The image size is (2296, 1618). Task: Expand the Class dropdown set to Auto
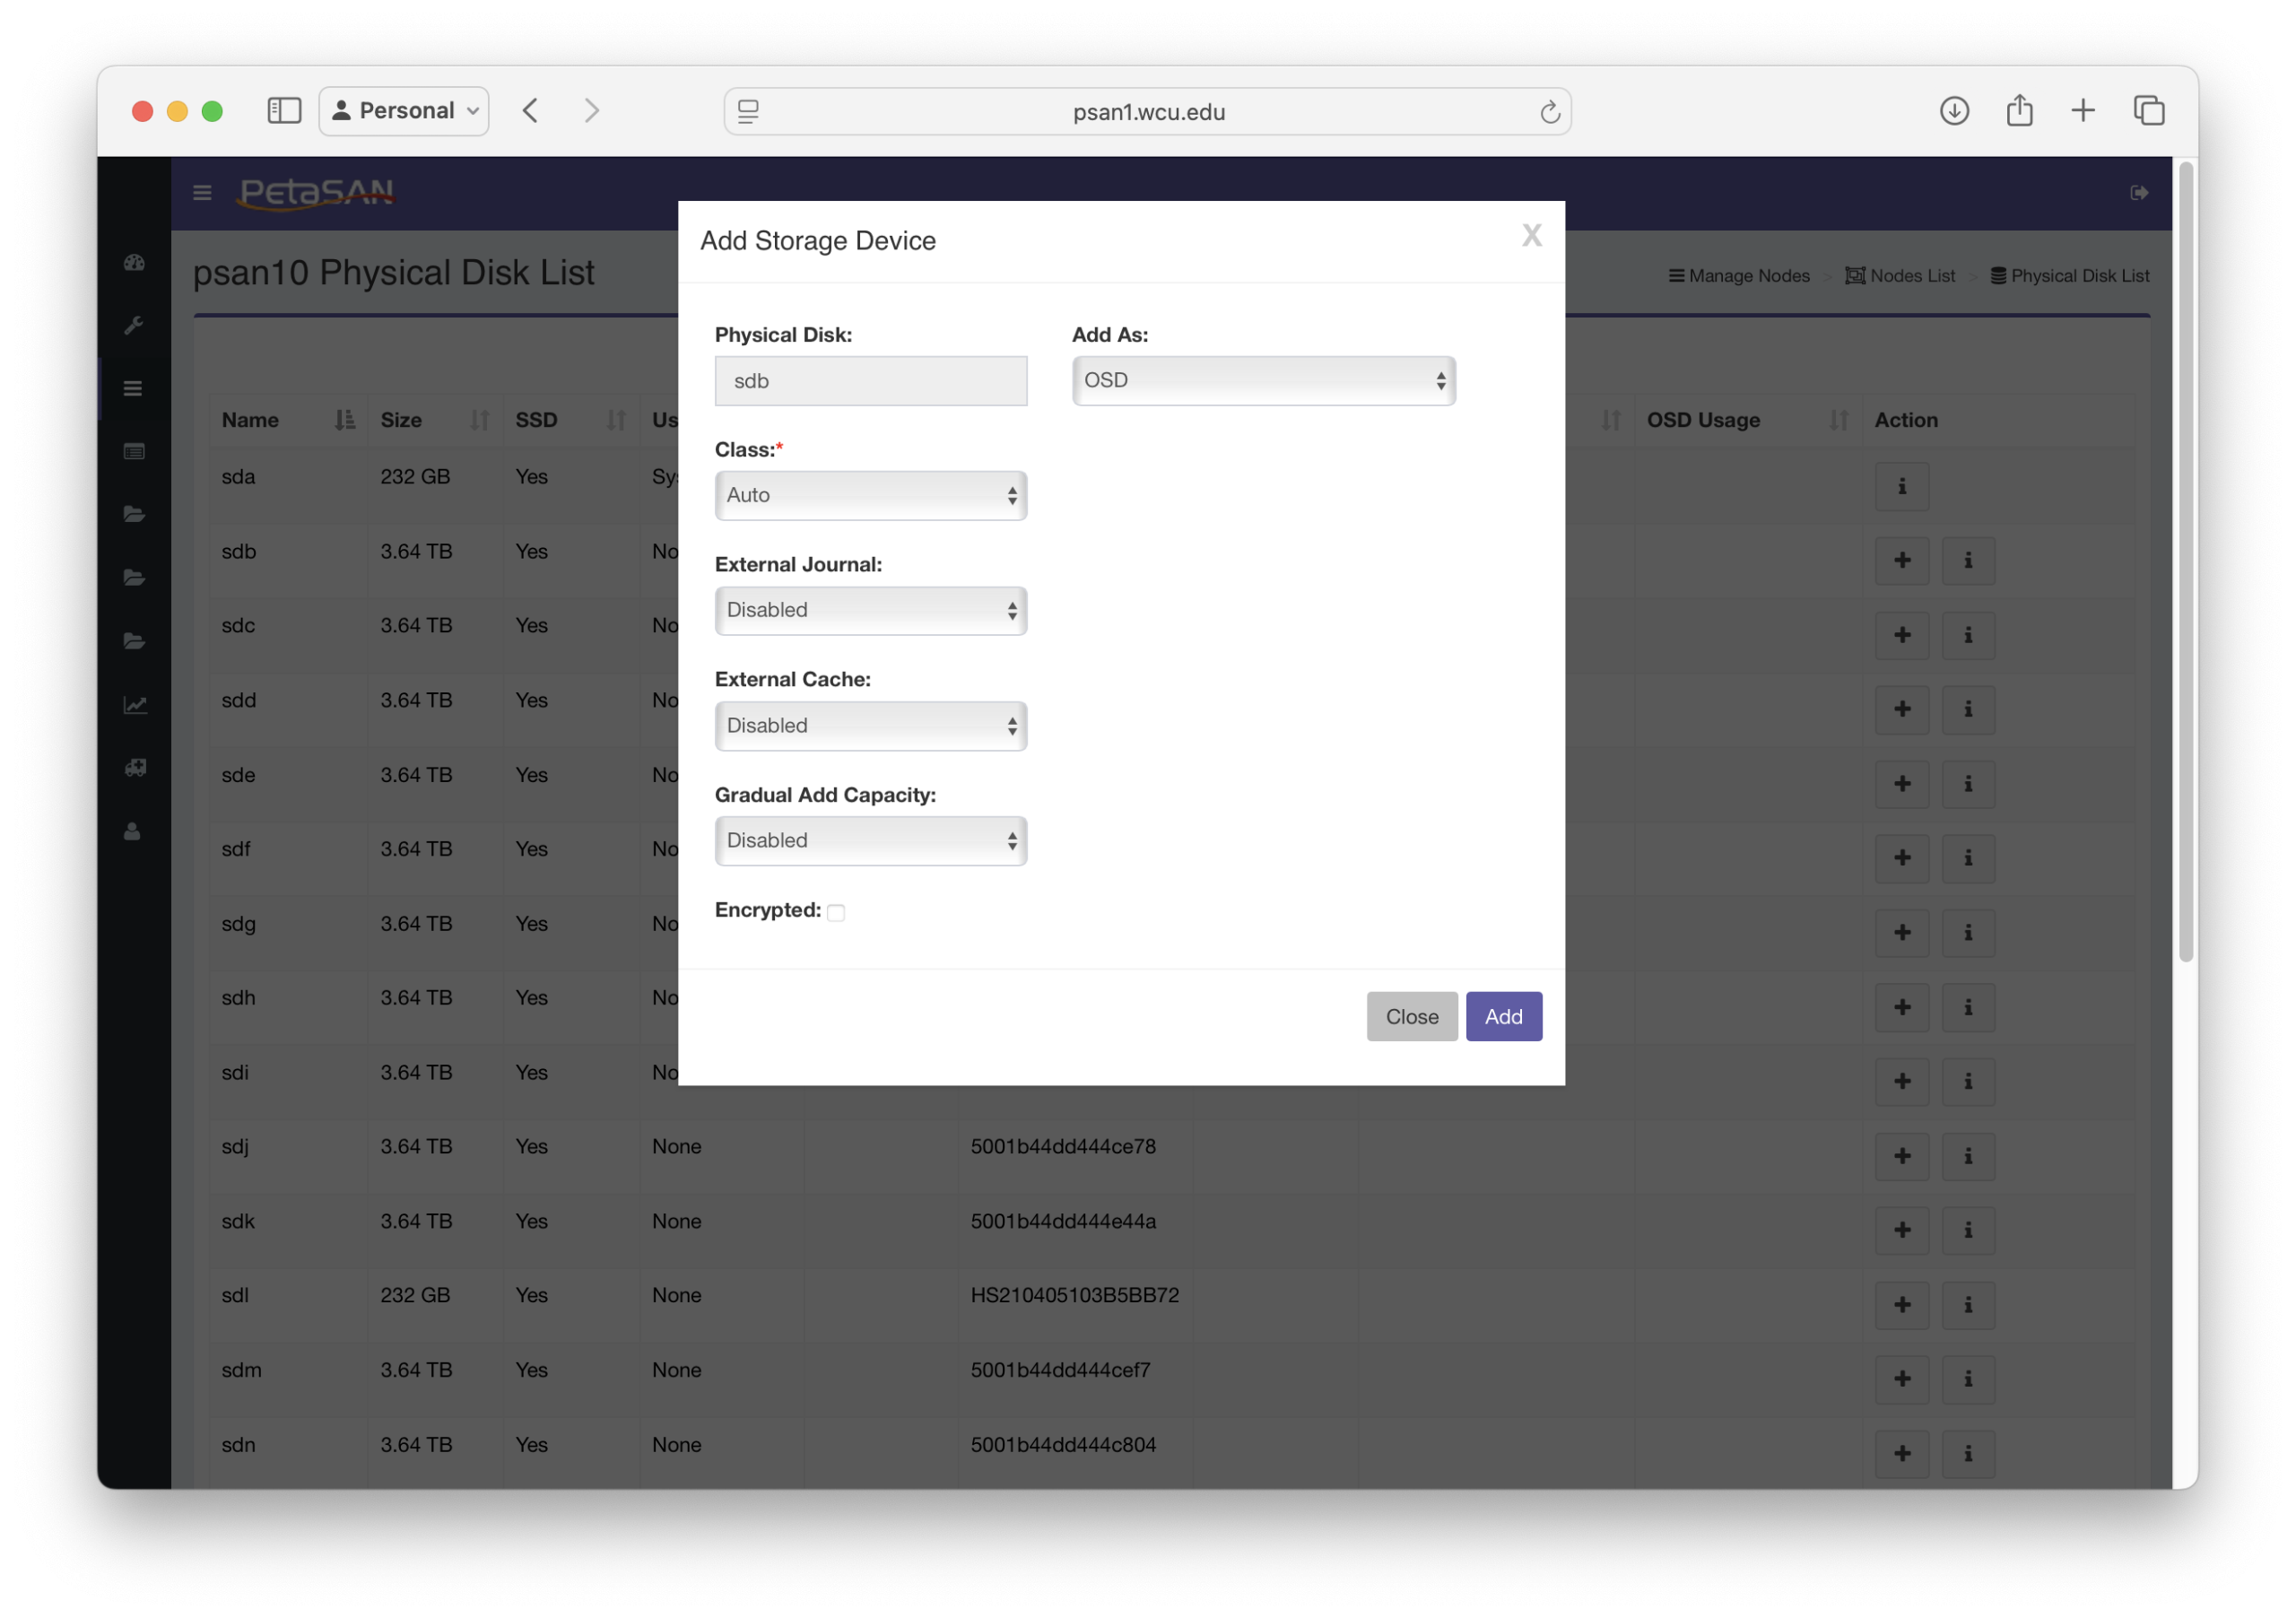[870, 496]
